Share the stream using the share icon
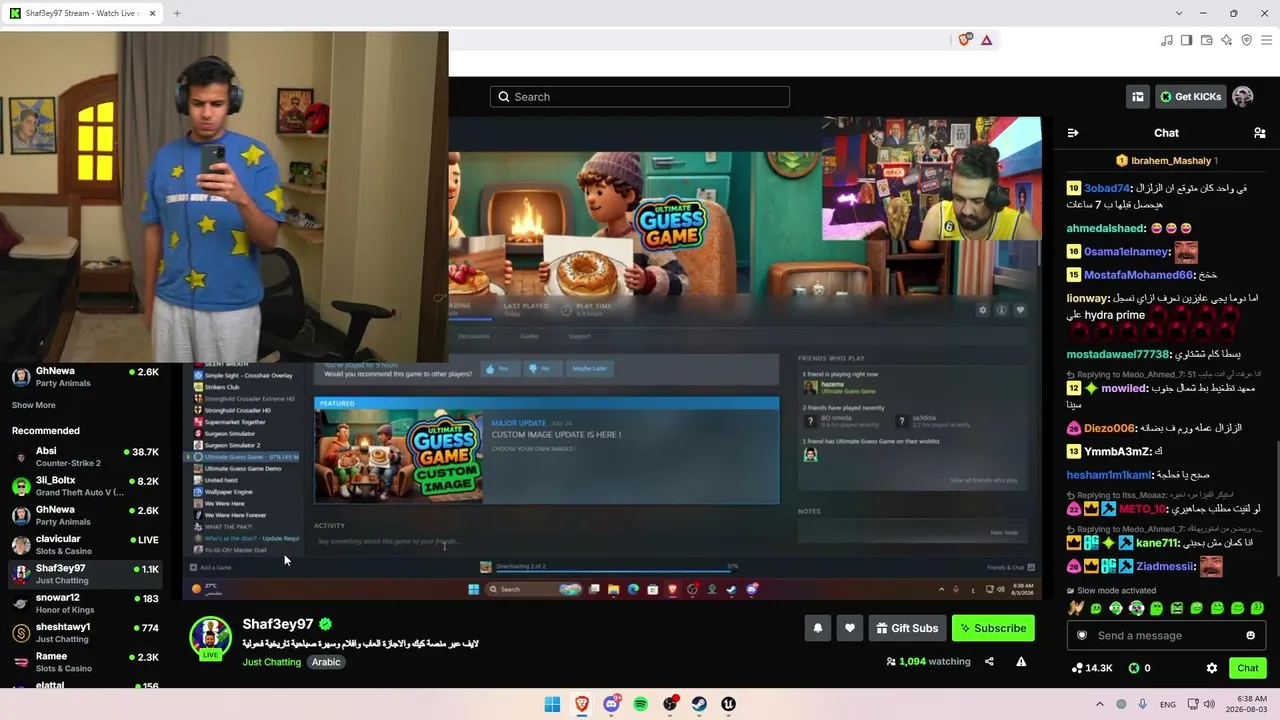Image resolution: width=1280 pixels, height=720 pixels. click(989, 661)
